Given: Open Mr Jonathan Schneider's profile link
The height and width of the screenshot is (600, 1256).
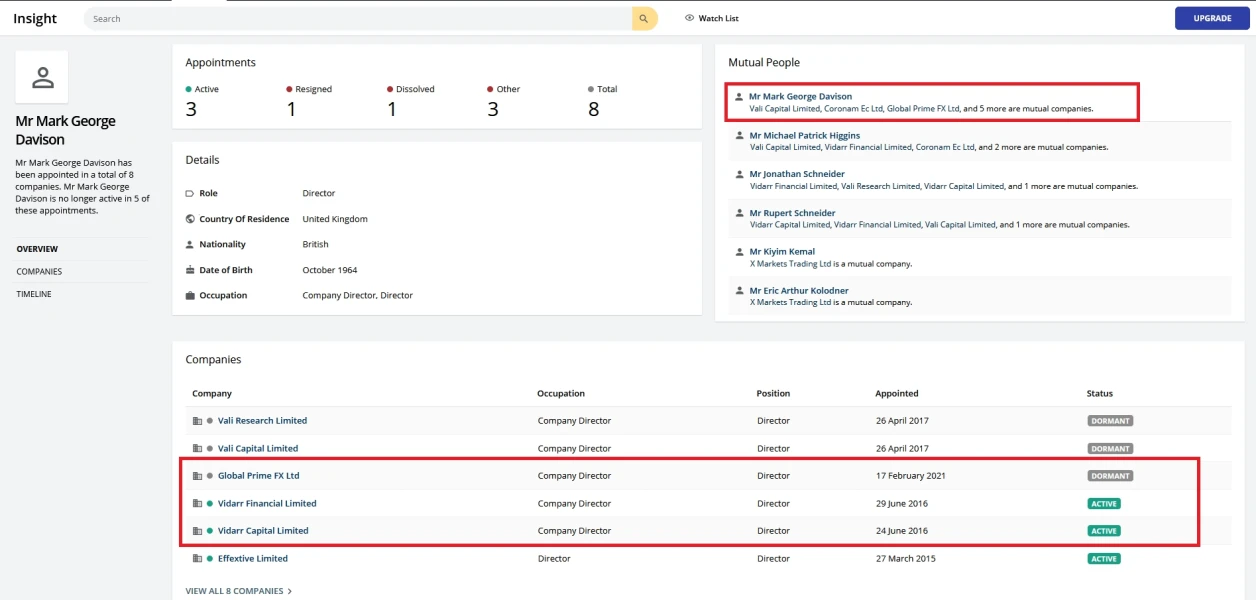Looking at the screenshot, I should click(799, 174).
